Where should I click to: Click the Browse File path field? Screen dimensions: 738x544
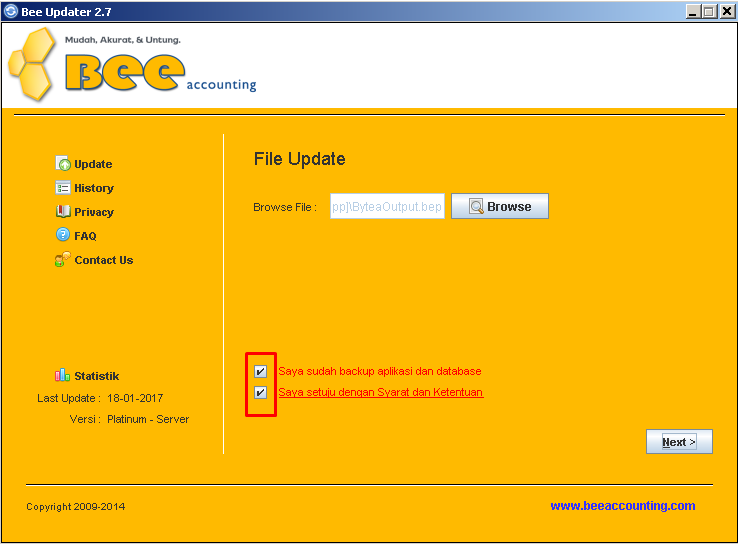[387, 206]
